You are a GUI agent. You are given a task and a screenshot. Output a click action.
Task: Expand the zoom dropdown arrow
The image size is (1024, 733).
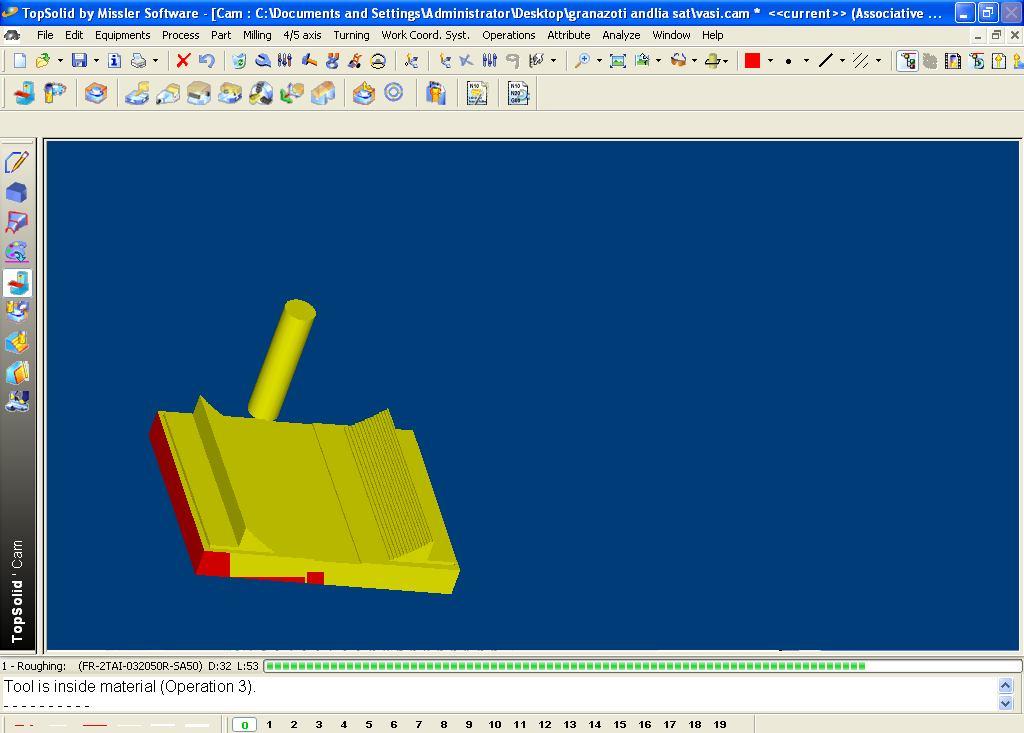[x=599, y=61]
